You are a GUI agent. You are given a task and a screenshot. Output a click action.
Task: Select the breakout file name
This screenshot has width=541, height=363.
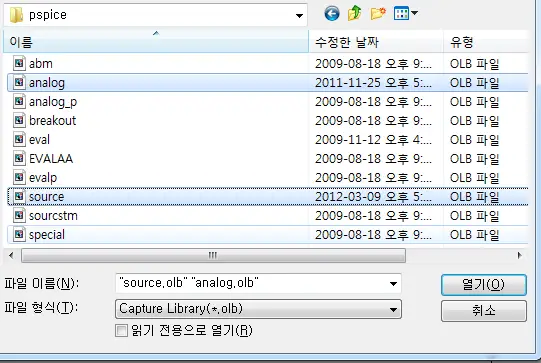point(52,121)
